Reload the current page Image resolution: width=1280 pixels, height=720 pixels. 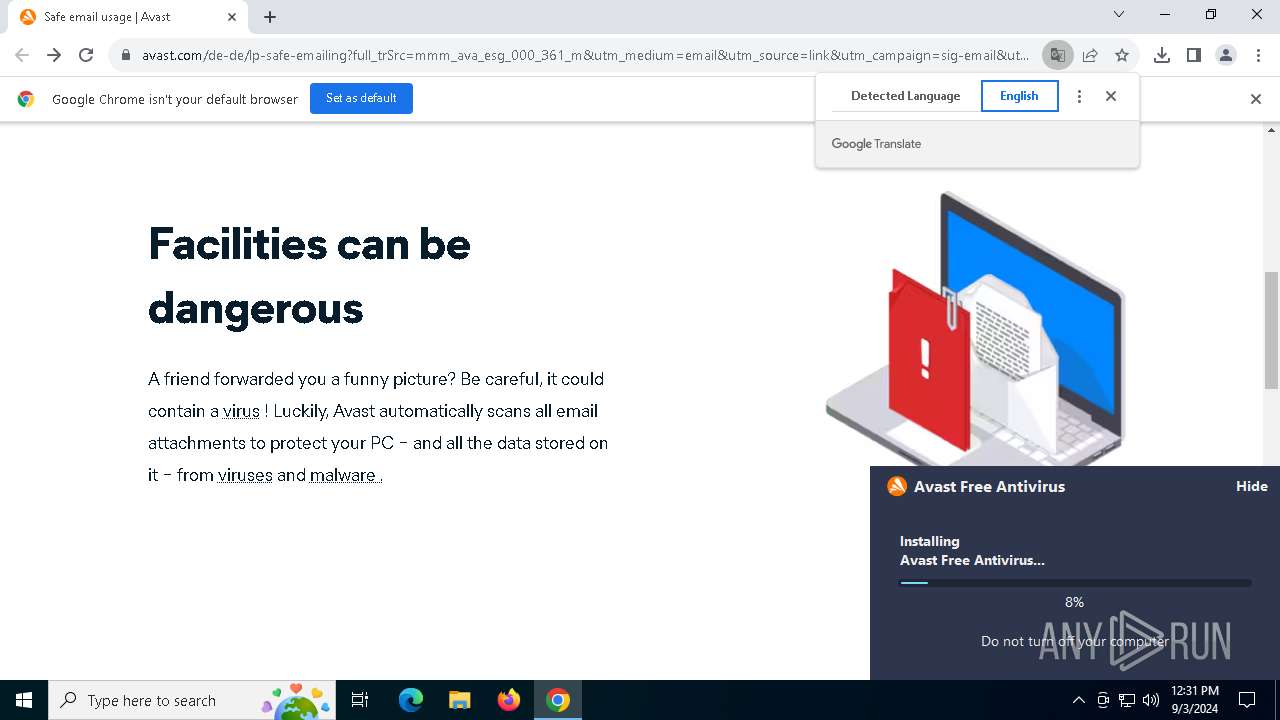[x=86, y=55]
